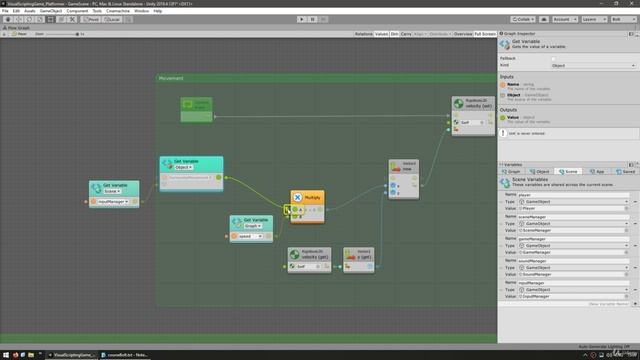
Task: Click the green output port of Get Variable Object node
Action: [219, 178]
